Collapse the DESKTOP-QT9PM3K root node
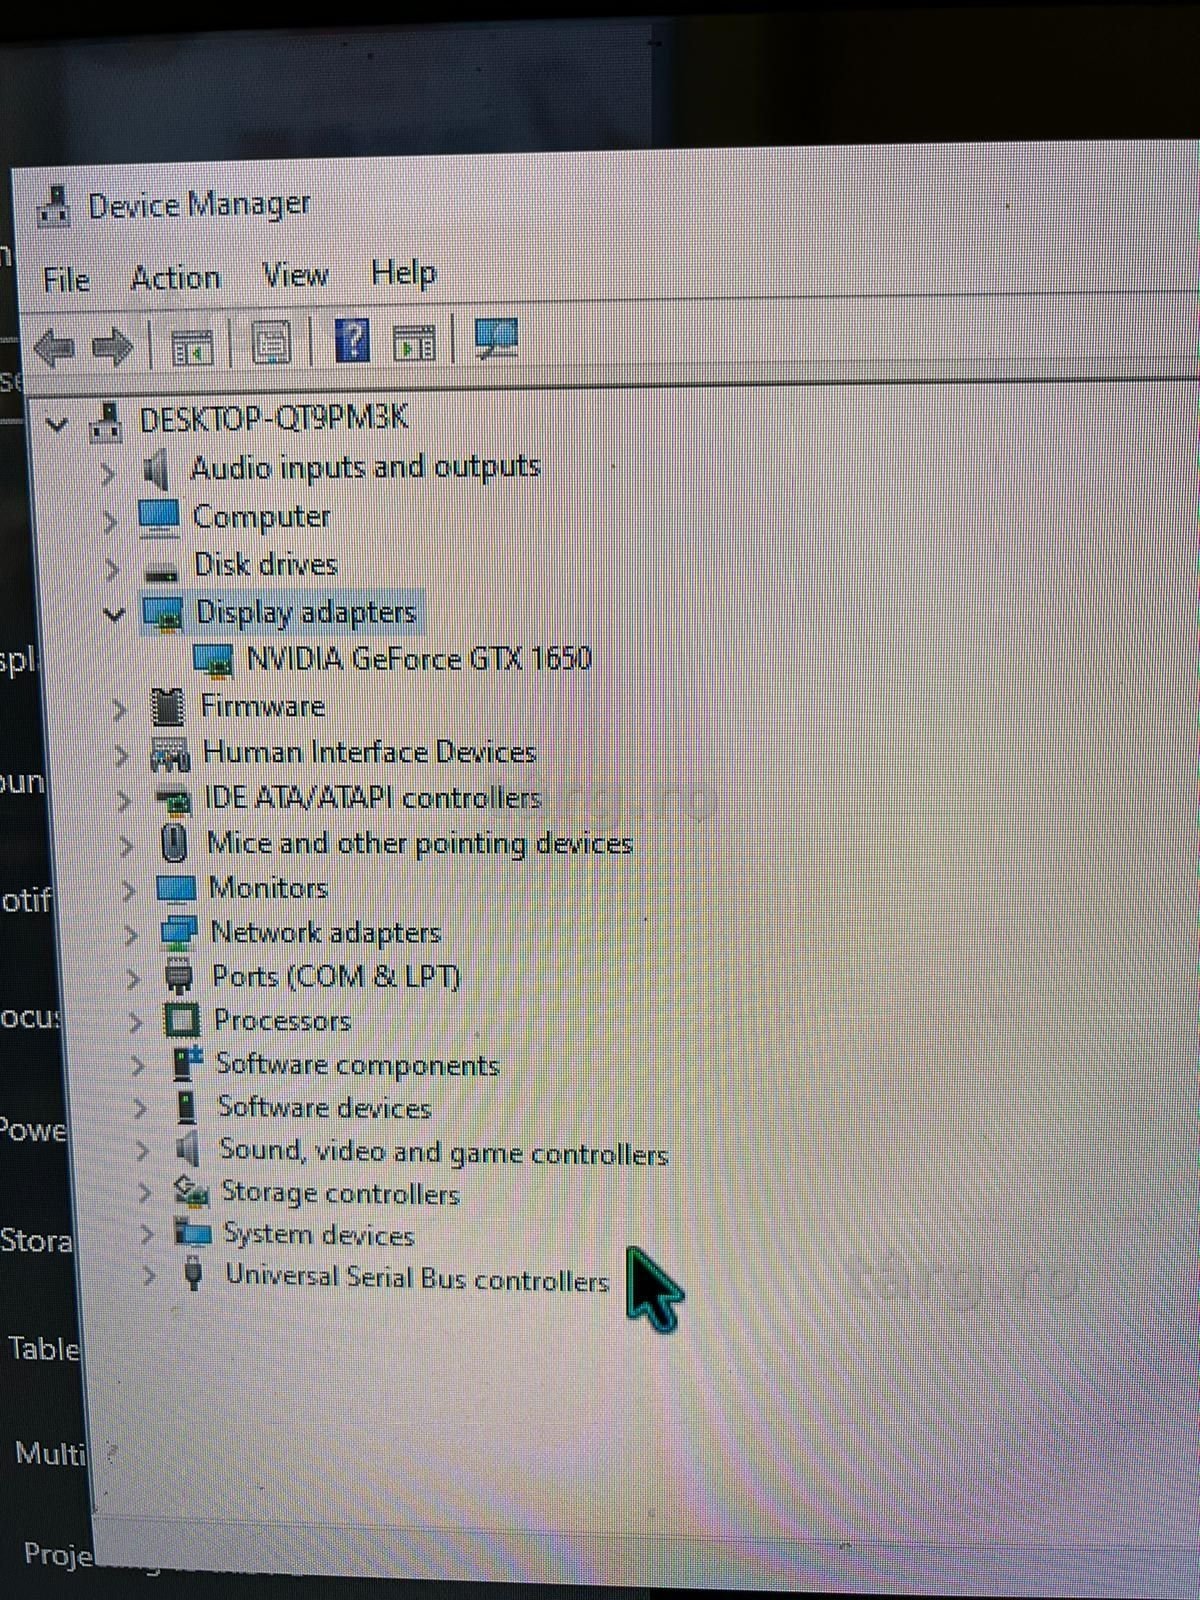The height and width of the screenshot is (1600, 1200). pyautogui.click(x=58, y=425)
